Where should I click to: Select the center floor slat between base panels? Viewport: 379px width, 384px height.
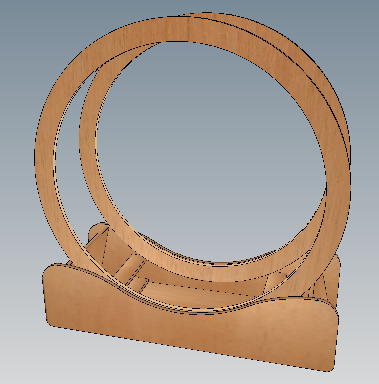(200, 293)
